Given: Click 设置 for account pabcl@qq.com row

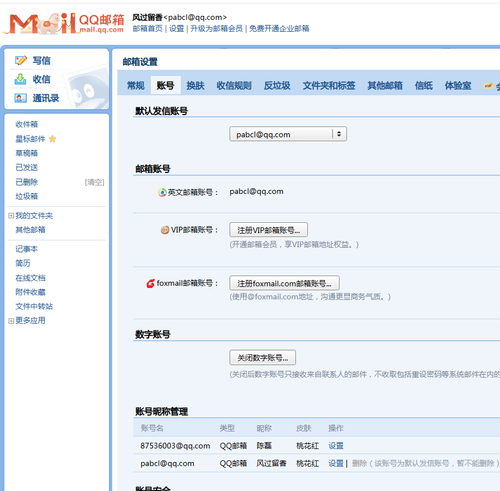Looking at the screenshot, I should point(336,463).
